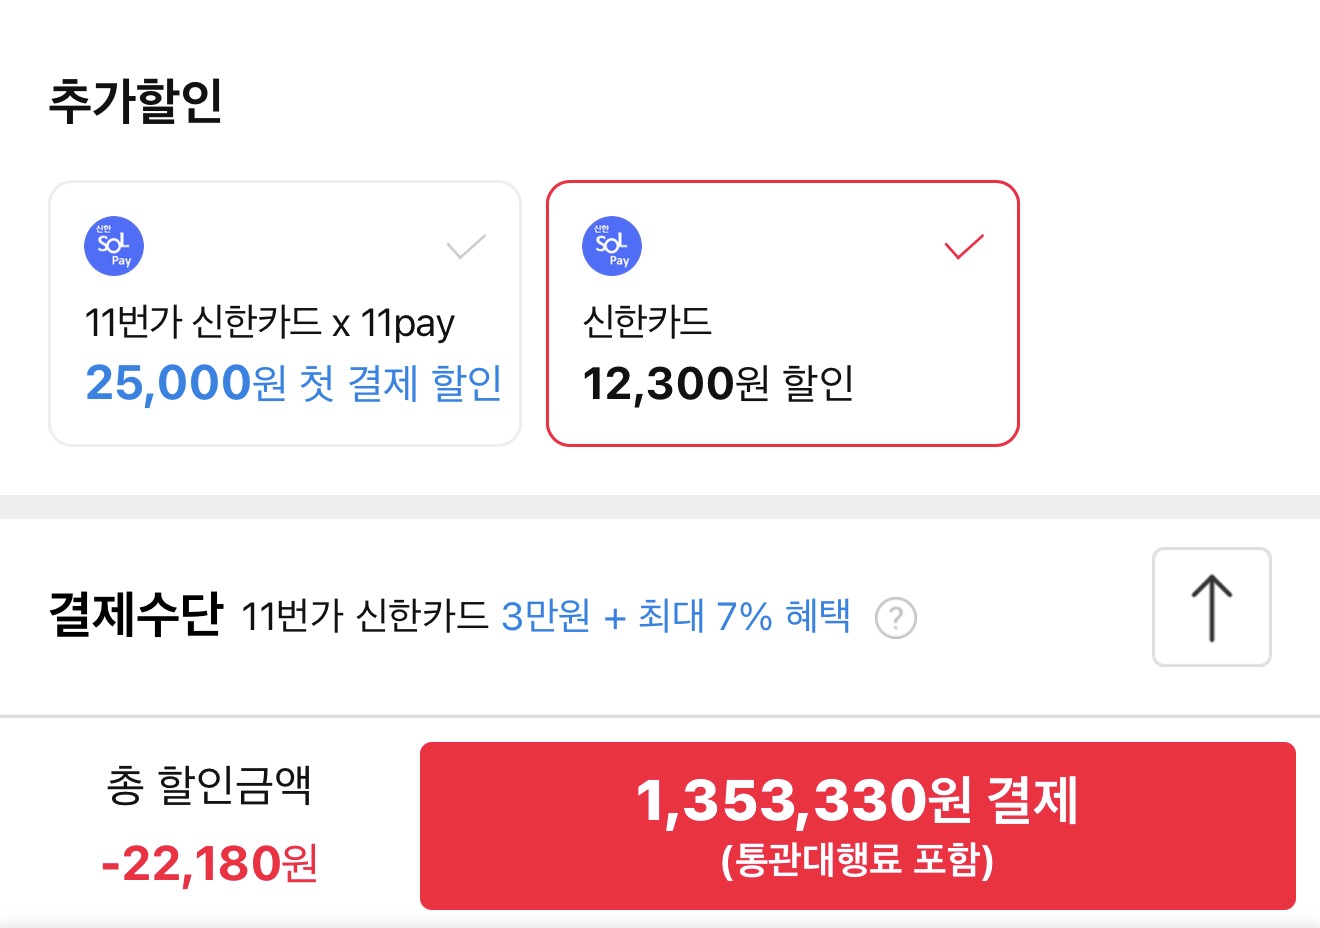The height and width of the screenshot is (928, 1320).
Task: Click empty space right of the 12,300원 할인 text
Action: tap(930, 385)
